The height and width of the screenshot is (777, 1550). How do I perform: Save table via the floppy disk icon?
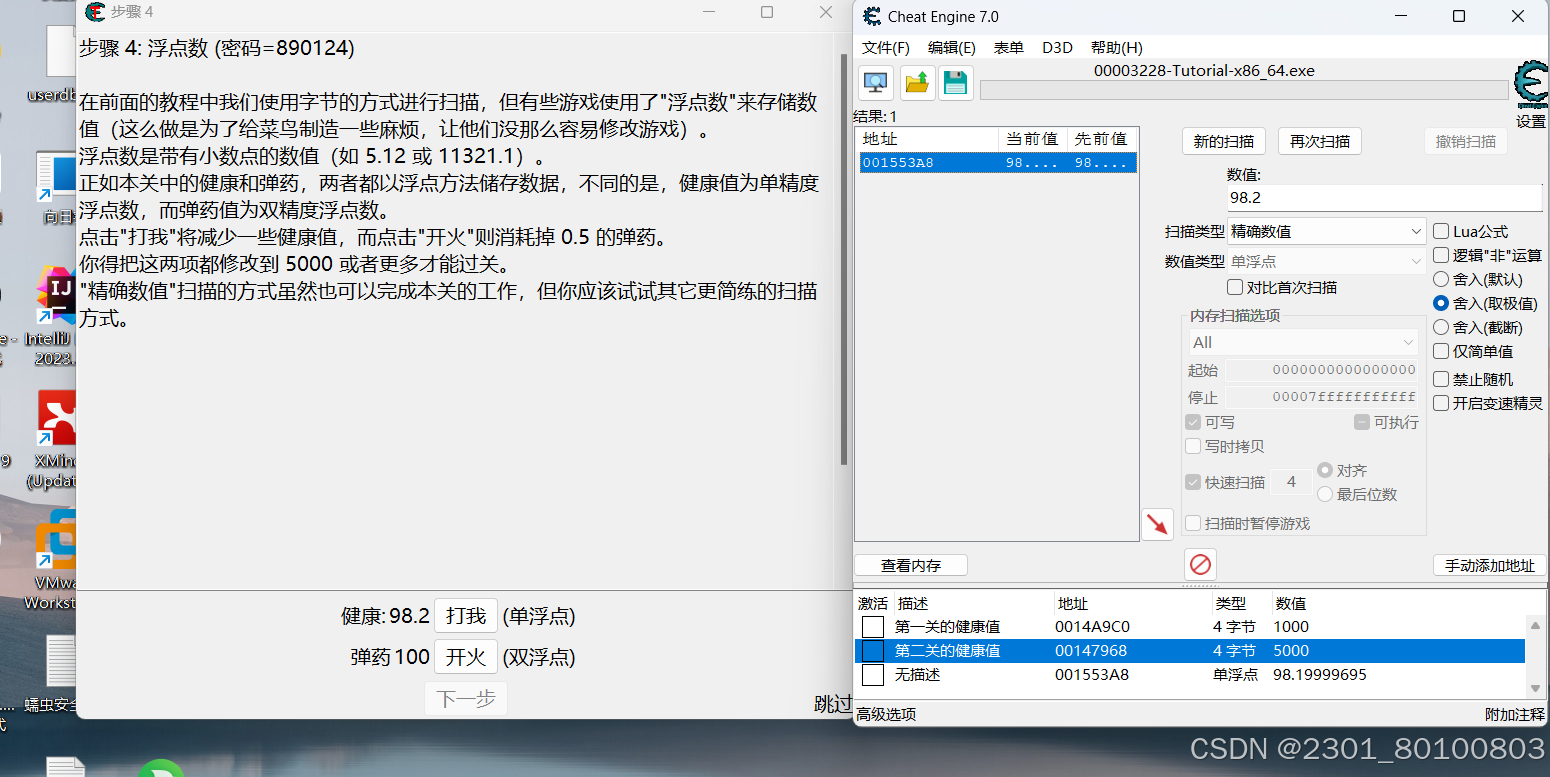point(956,83)
